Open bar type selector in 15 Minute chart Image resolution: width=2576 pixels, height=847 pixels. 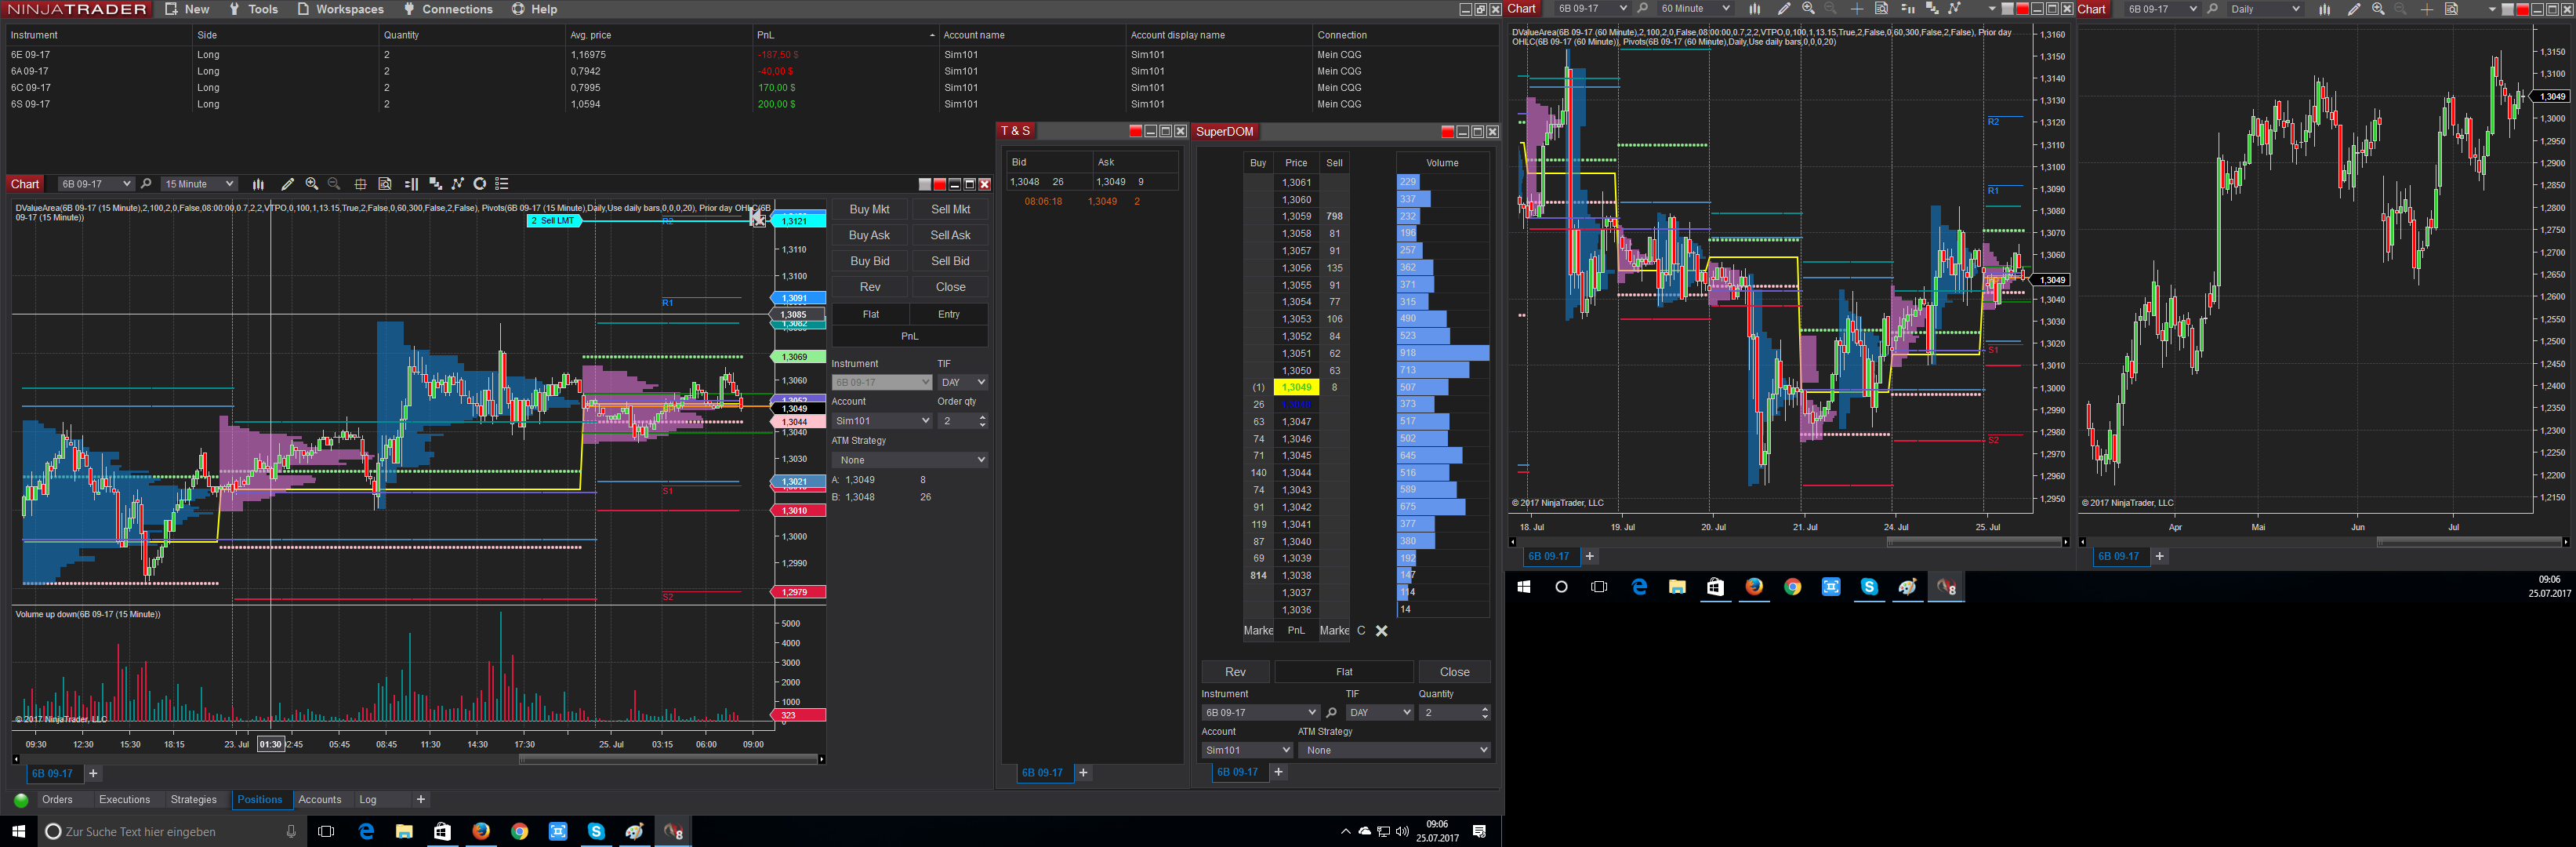(x=258, y=184)
